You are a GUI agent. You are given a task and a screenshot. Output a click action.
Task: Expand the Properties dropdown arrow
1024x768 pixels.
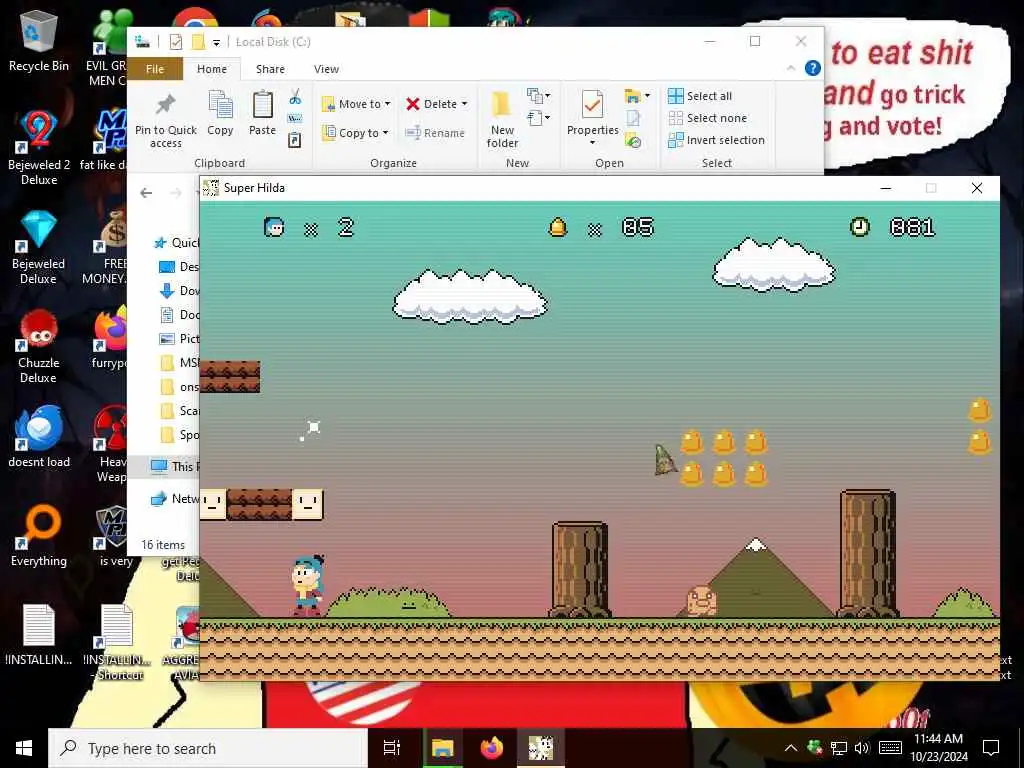[592, 143]
